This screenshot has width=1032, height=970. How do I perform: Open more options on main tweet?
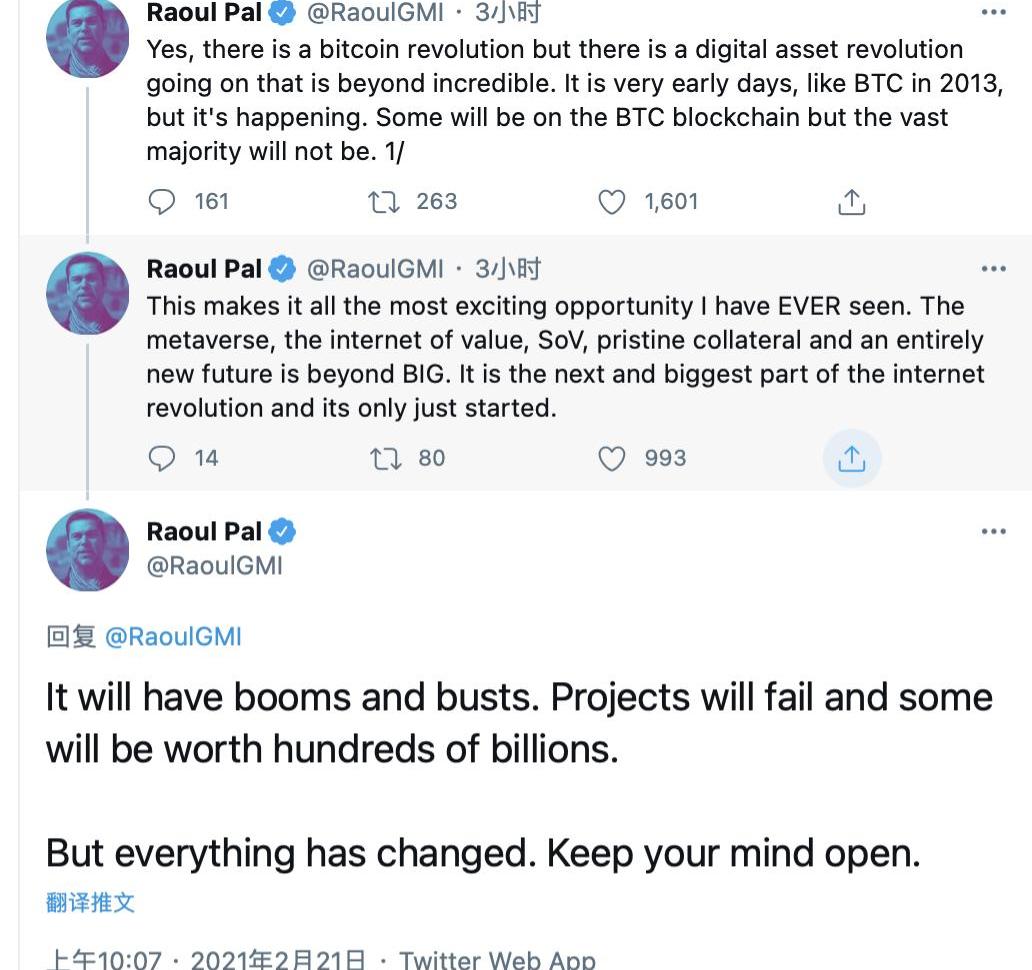(x=993, y=531)
